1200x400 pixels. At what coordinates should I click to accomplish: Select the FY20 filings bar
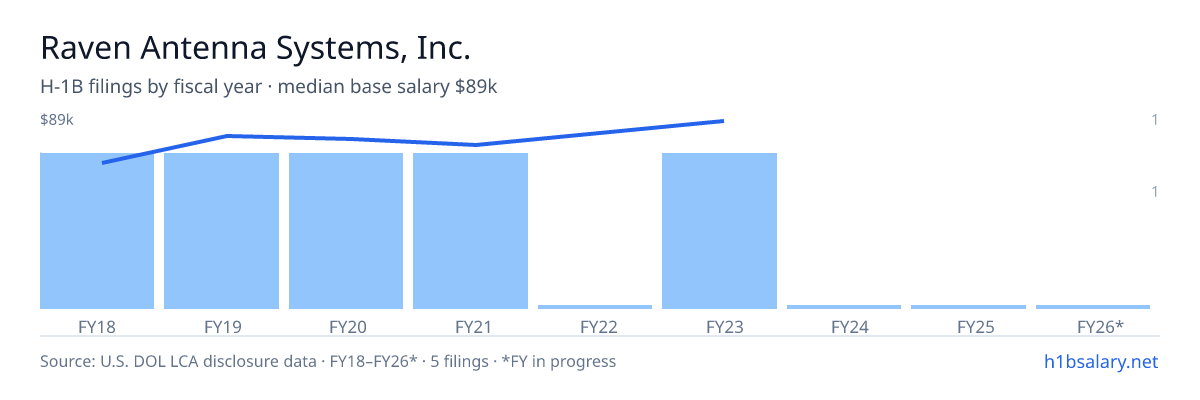click(x=346, y=231)
